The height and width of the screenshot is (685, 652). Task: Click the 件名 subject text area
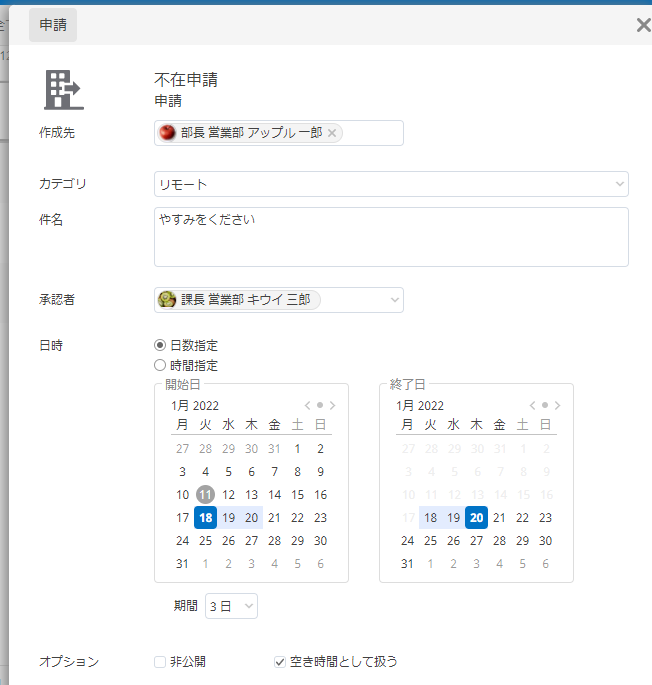(x=391, y=237)
